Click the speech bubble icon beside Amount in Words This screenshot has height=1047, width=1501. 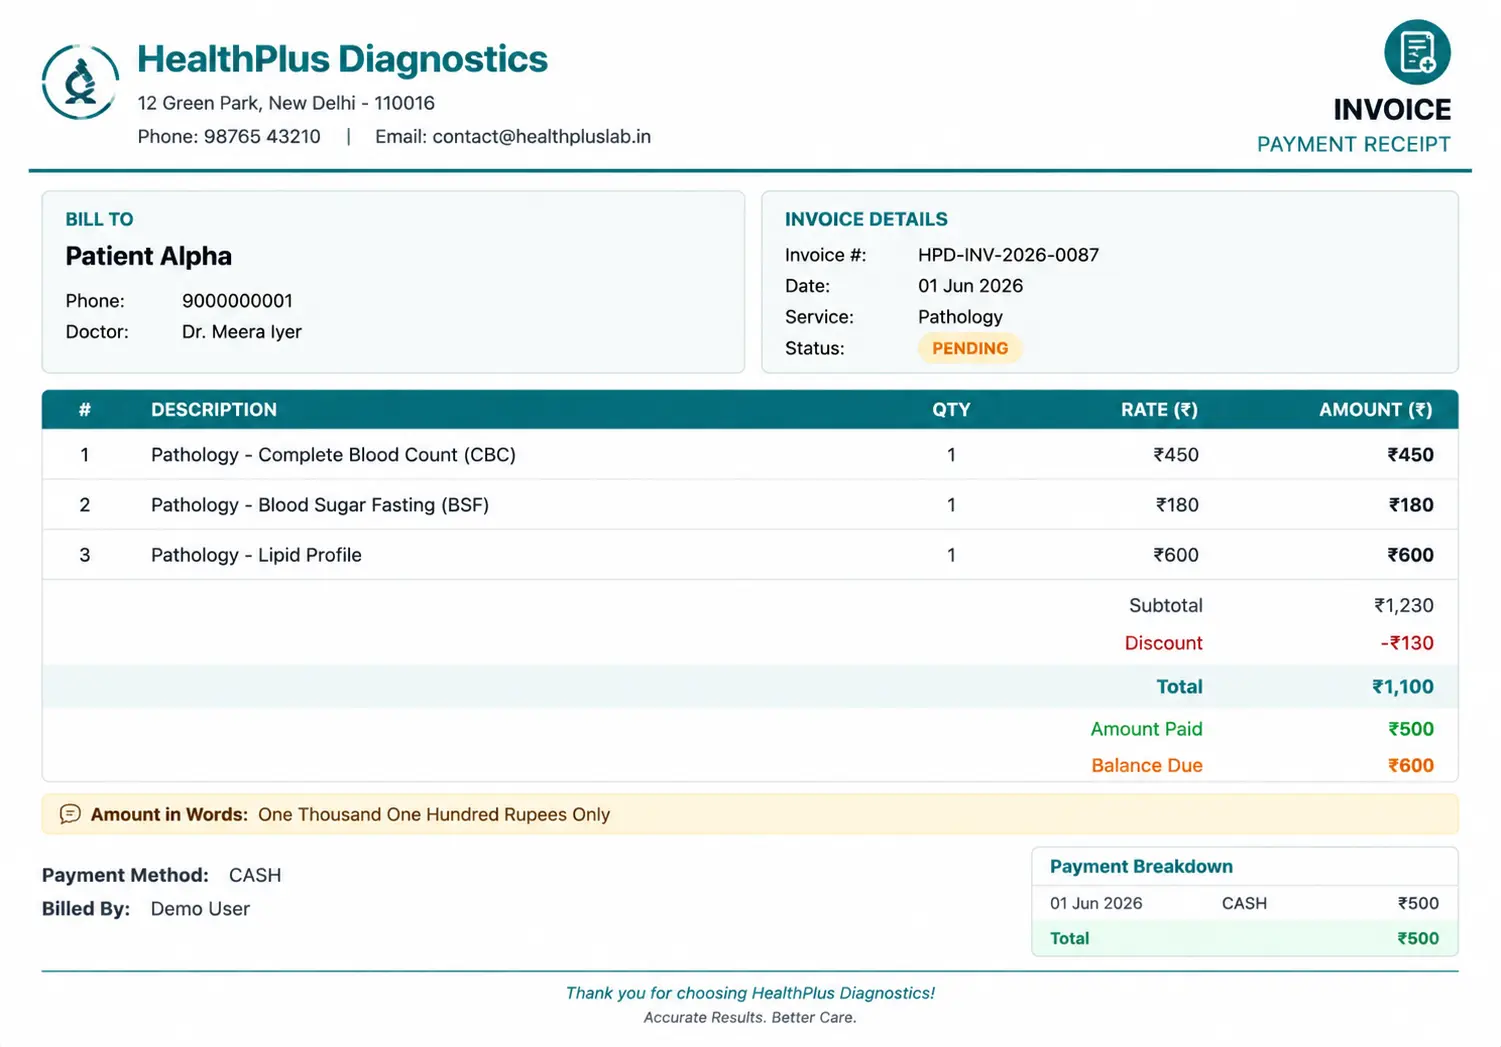70,814
